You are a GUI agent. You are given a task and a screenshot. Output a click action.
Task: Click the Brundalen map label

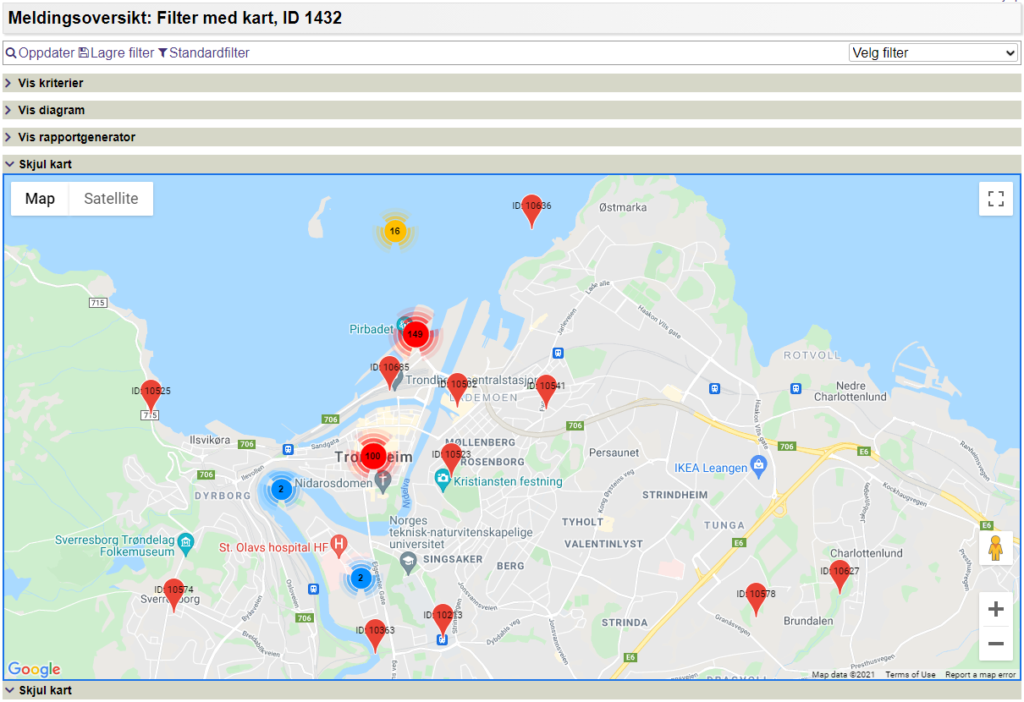[808, 621]
